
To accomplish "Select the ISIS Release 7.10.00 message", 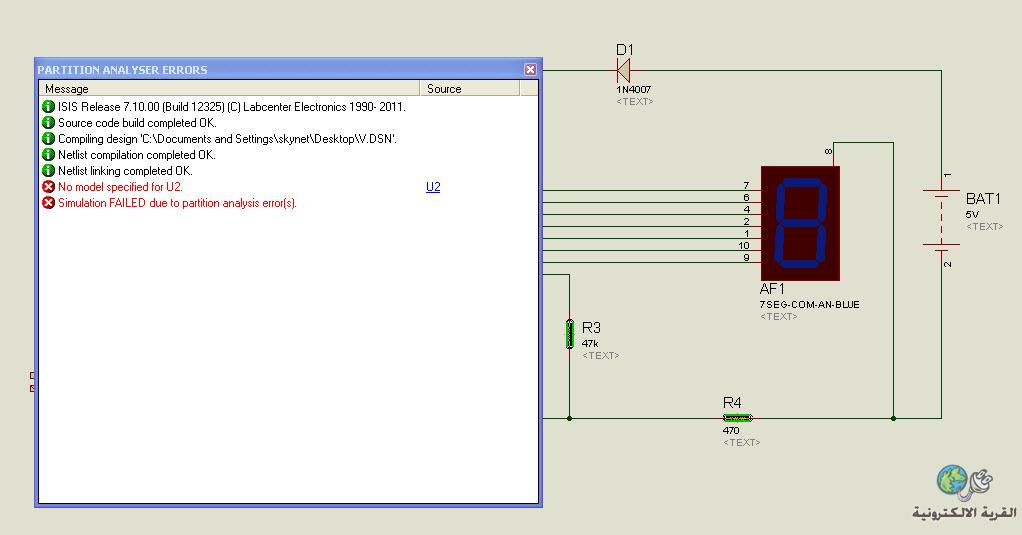I will click(x=232, y=107).
